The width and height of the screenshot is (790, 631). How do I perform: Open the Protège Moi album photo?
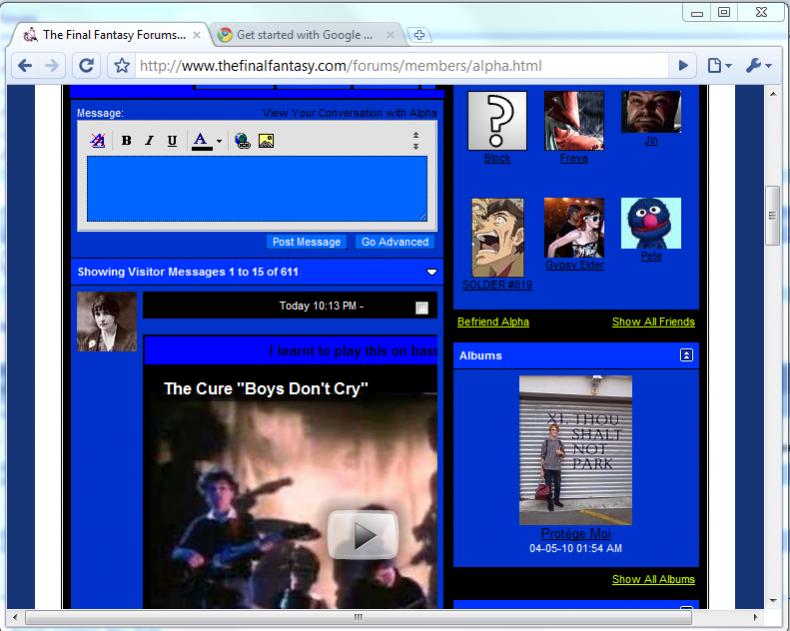click(575, 450)
